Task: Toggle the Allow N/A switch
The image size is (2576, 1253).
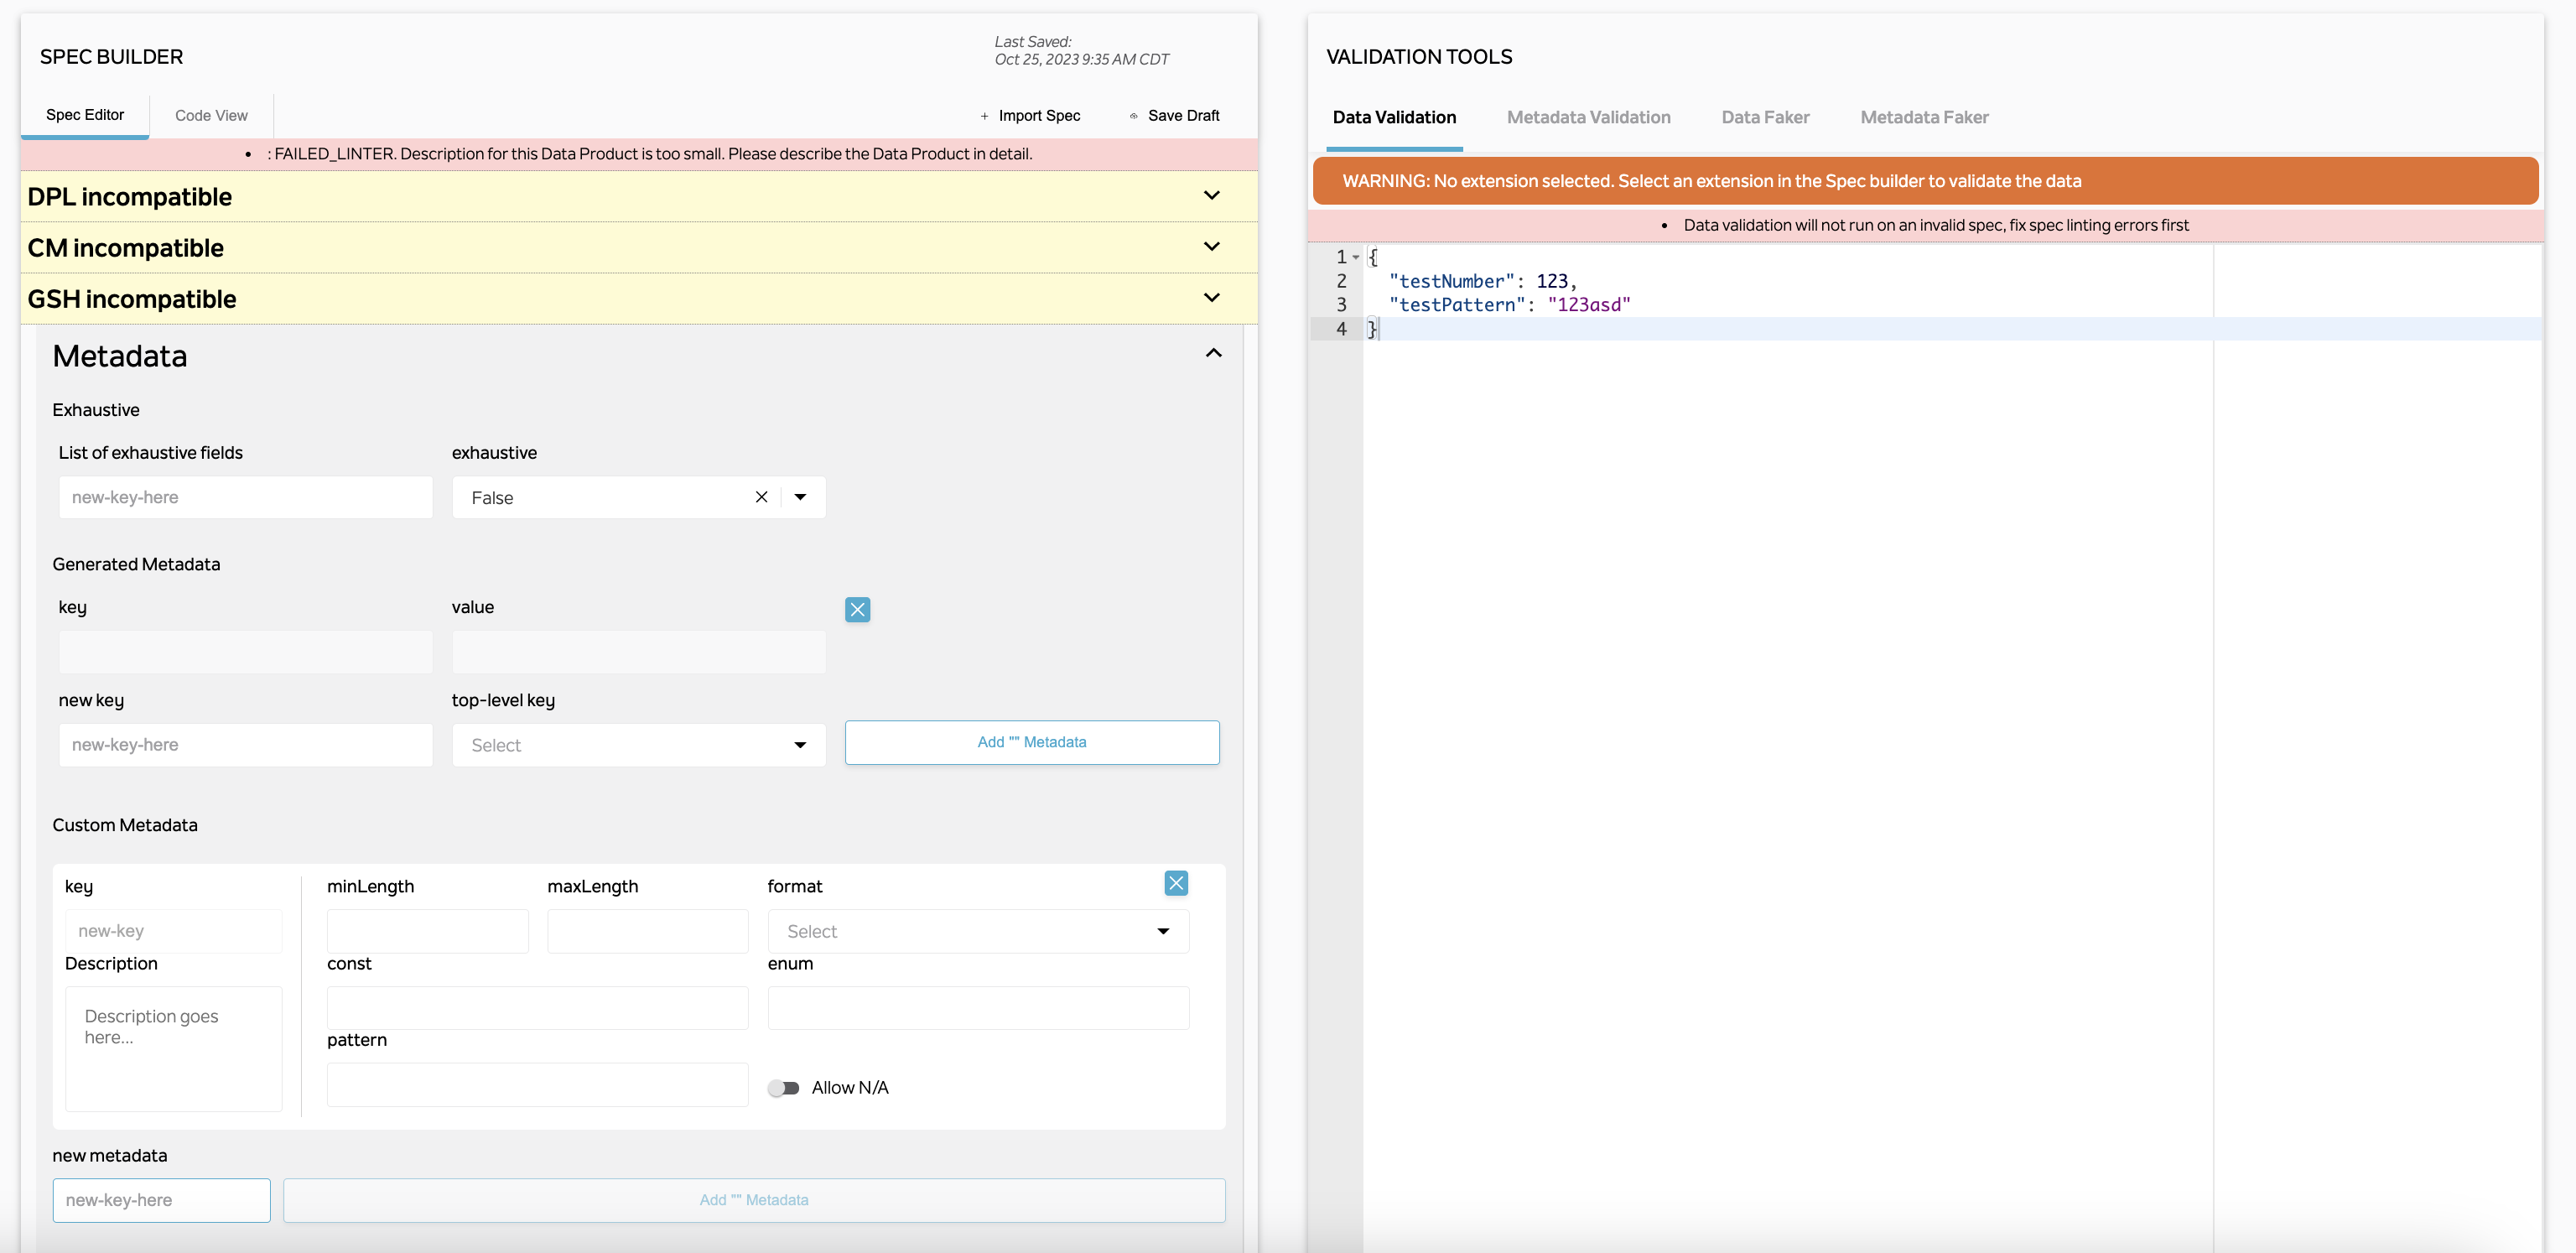Action: pos(784,1088)
